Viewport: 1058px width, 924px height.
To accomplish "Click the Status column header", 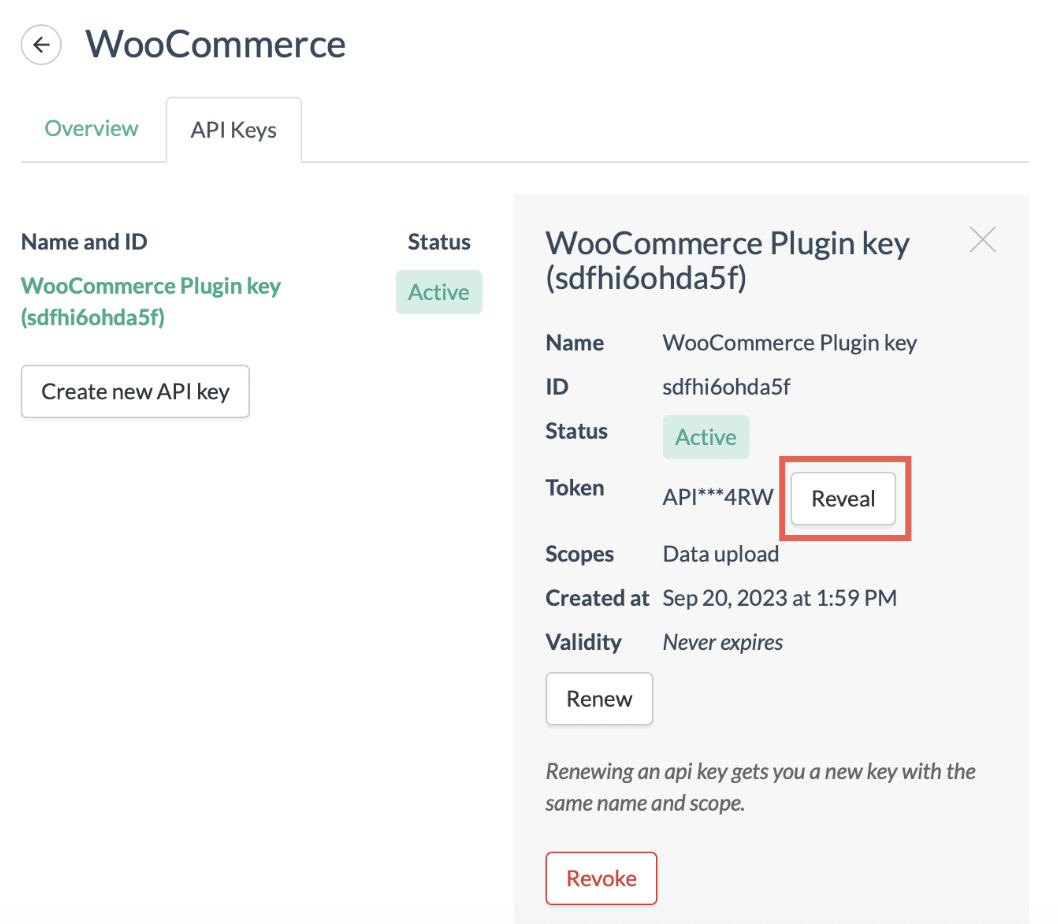I will [438, 241].
